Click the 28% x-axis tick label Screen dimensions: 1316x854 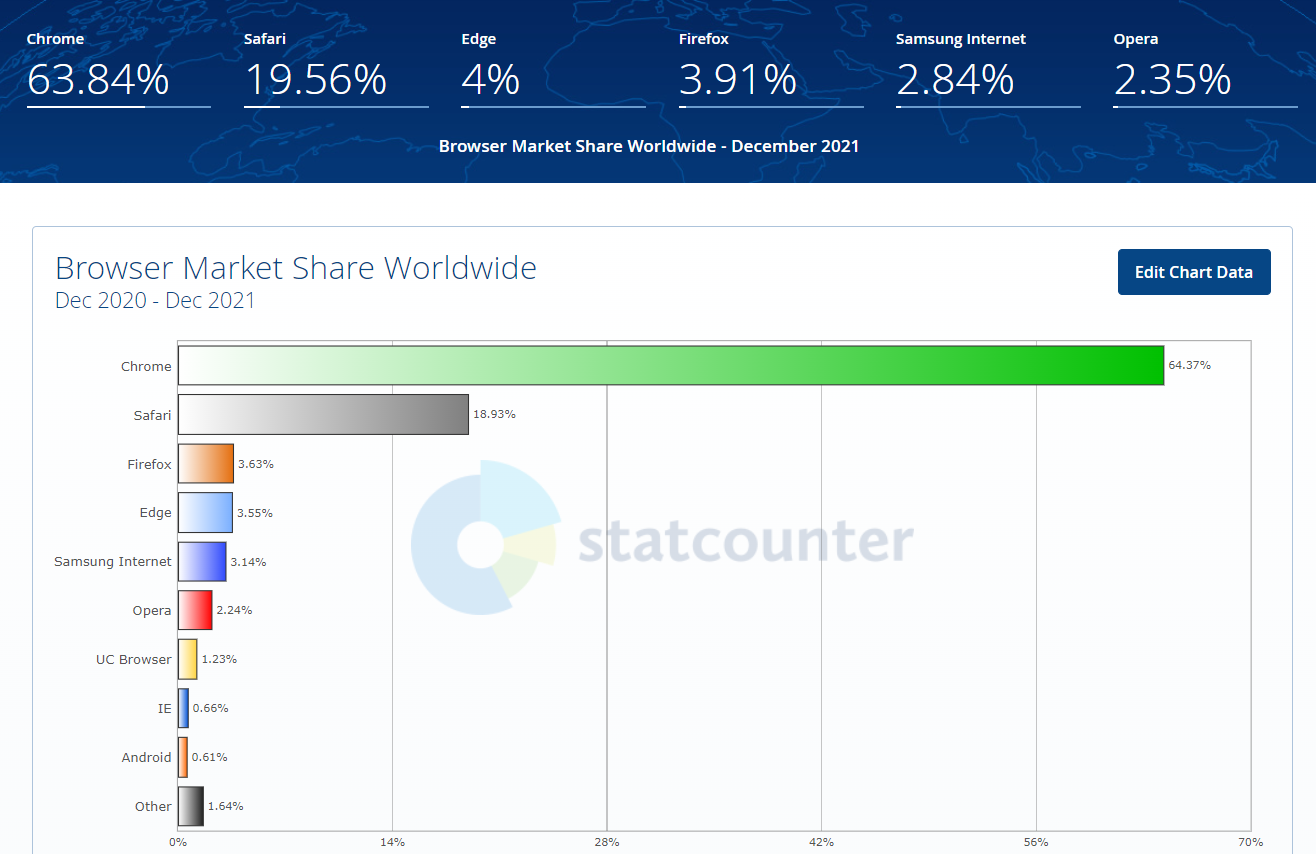pyautogui.click(x=607, y=842)
